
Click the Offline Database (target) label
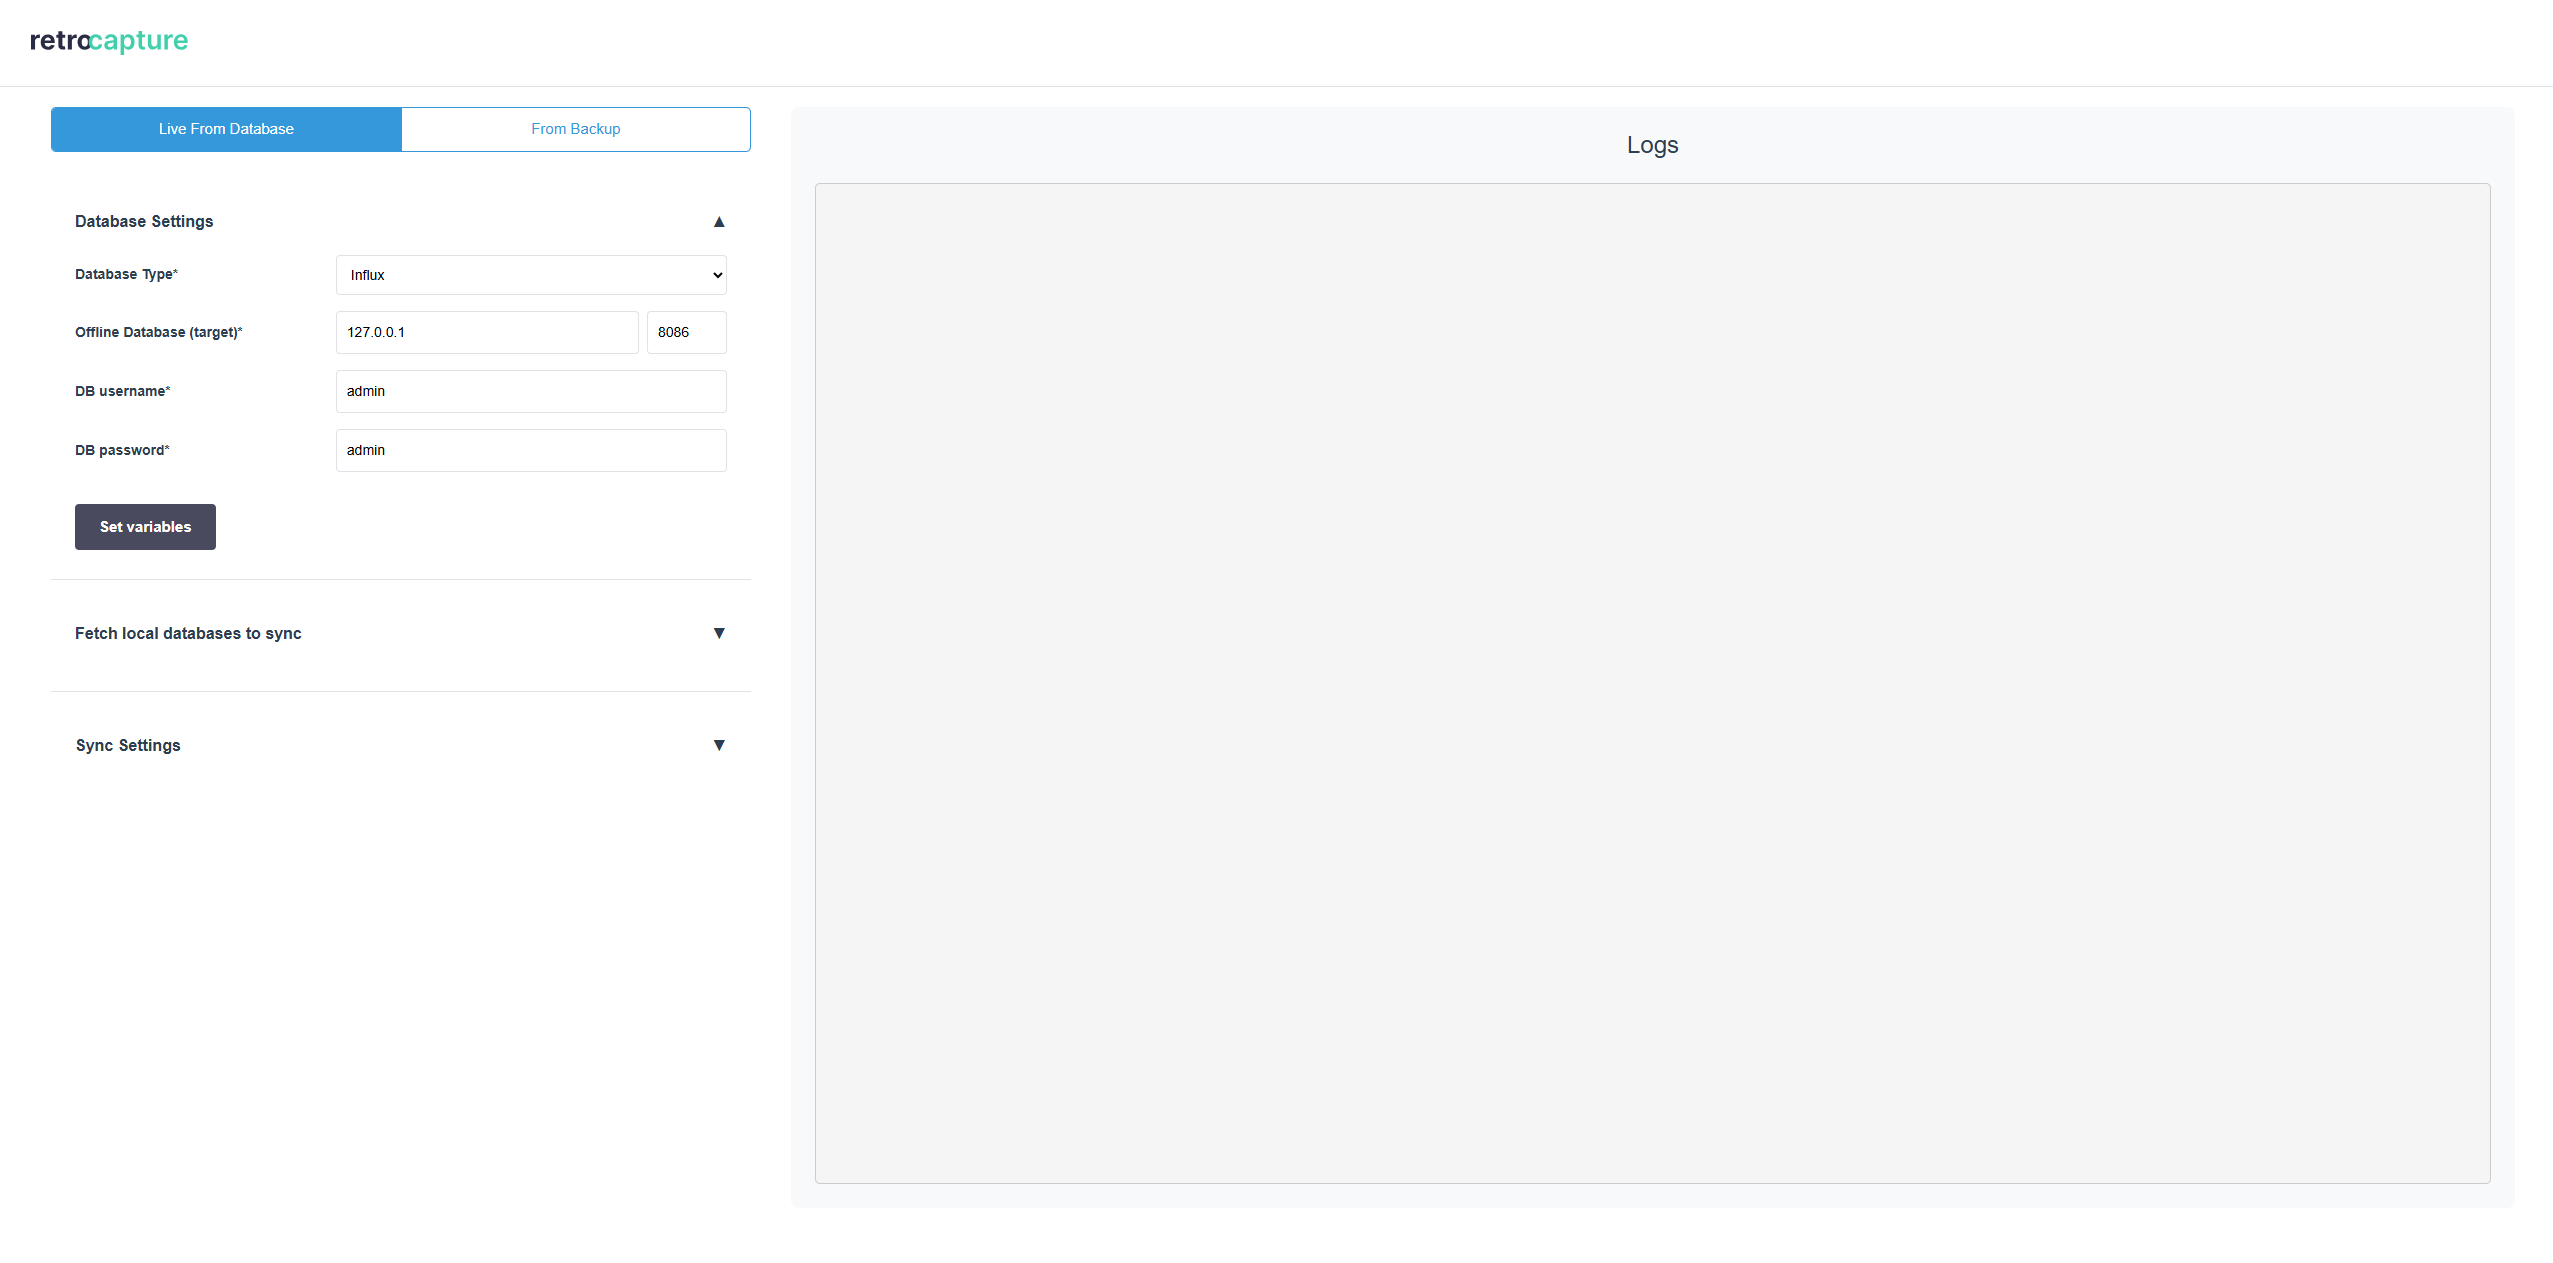[158, 332]
